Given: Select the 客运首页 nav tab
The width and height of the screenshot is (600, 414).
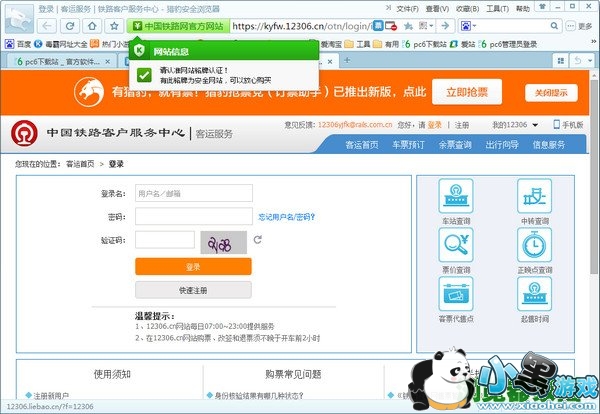Looking at the screenshot, I should tap(362, 145).
